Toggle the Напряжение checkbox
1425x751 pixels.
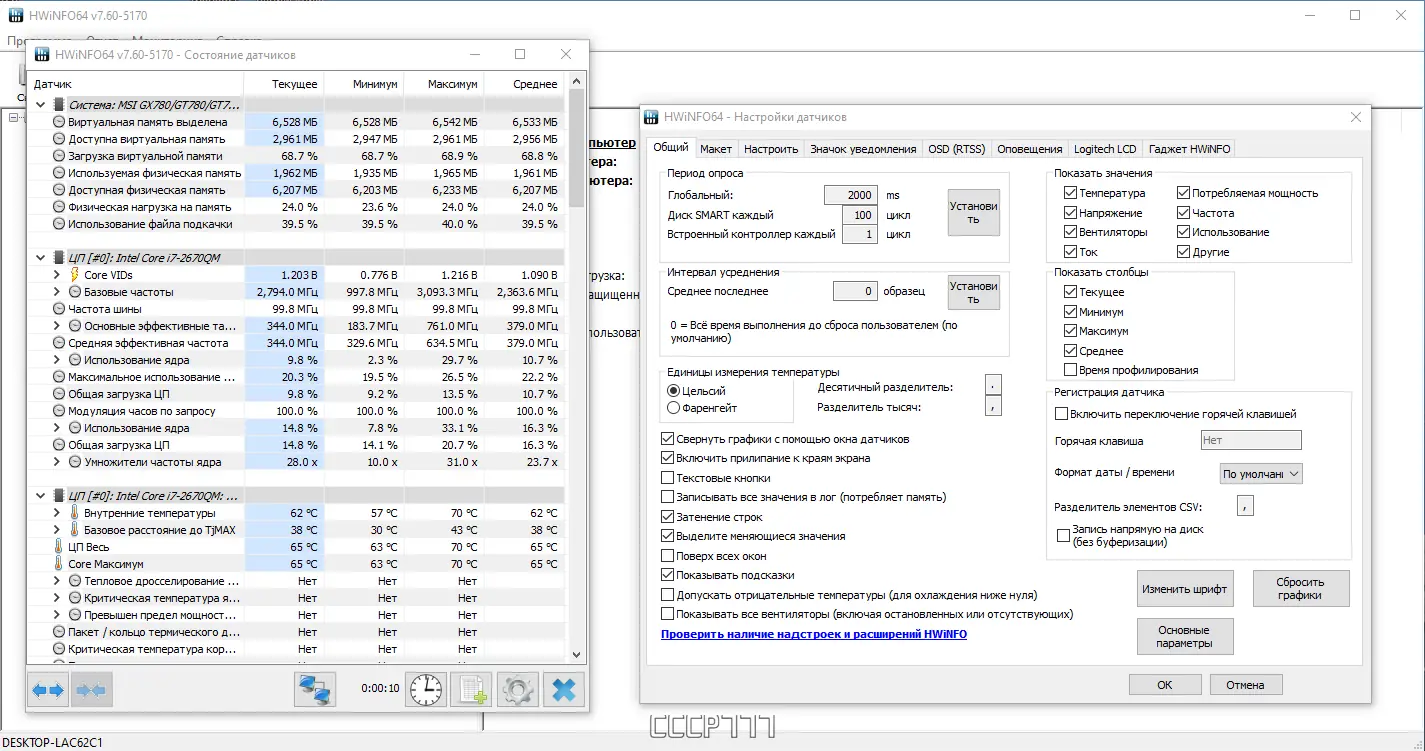[1069, 213]
